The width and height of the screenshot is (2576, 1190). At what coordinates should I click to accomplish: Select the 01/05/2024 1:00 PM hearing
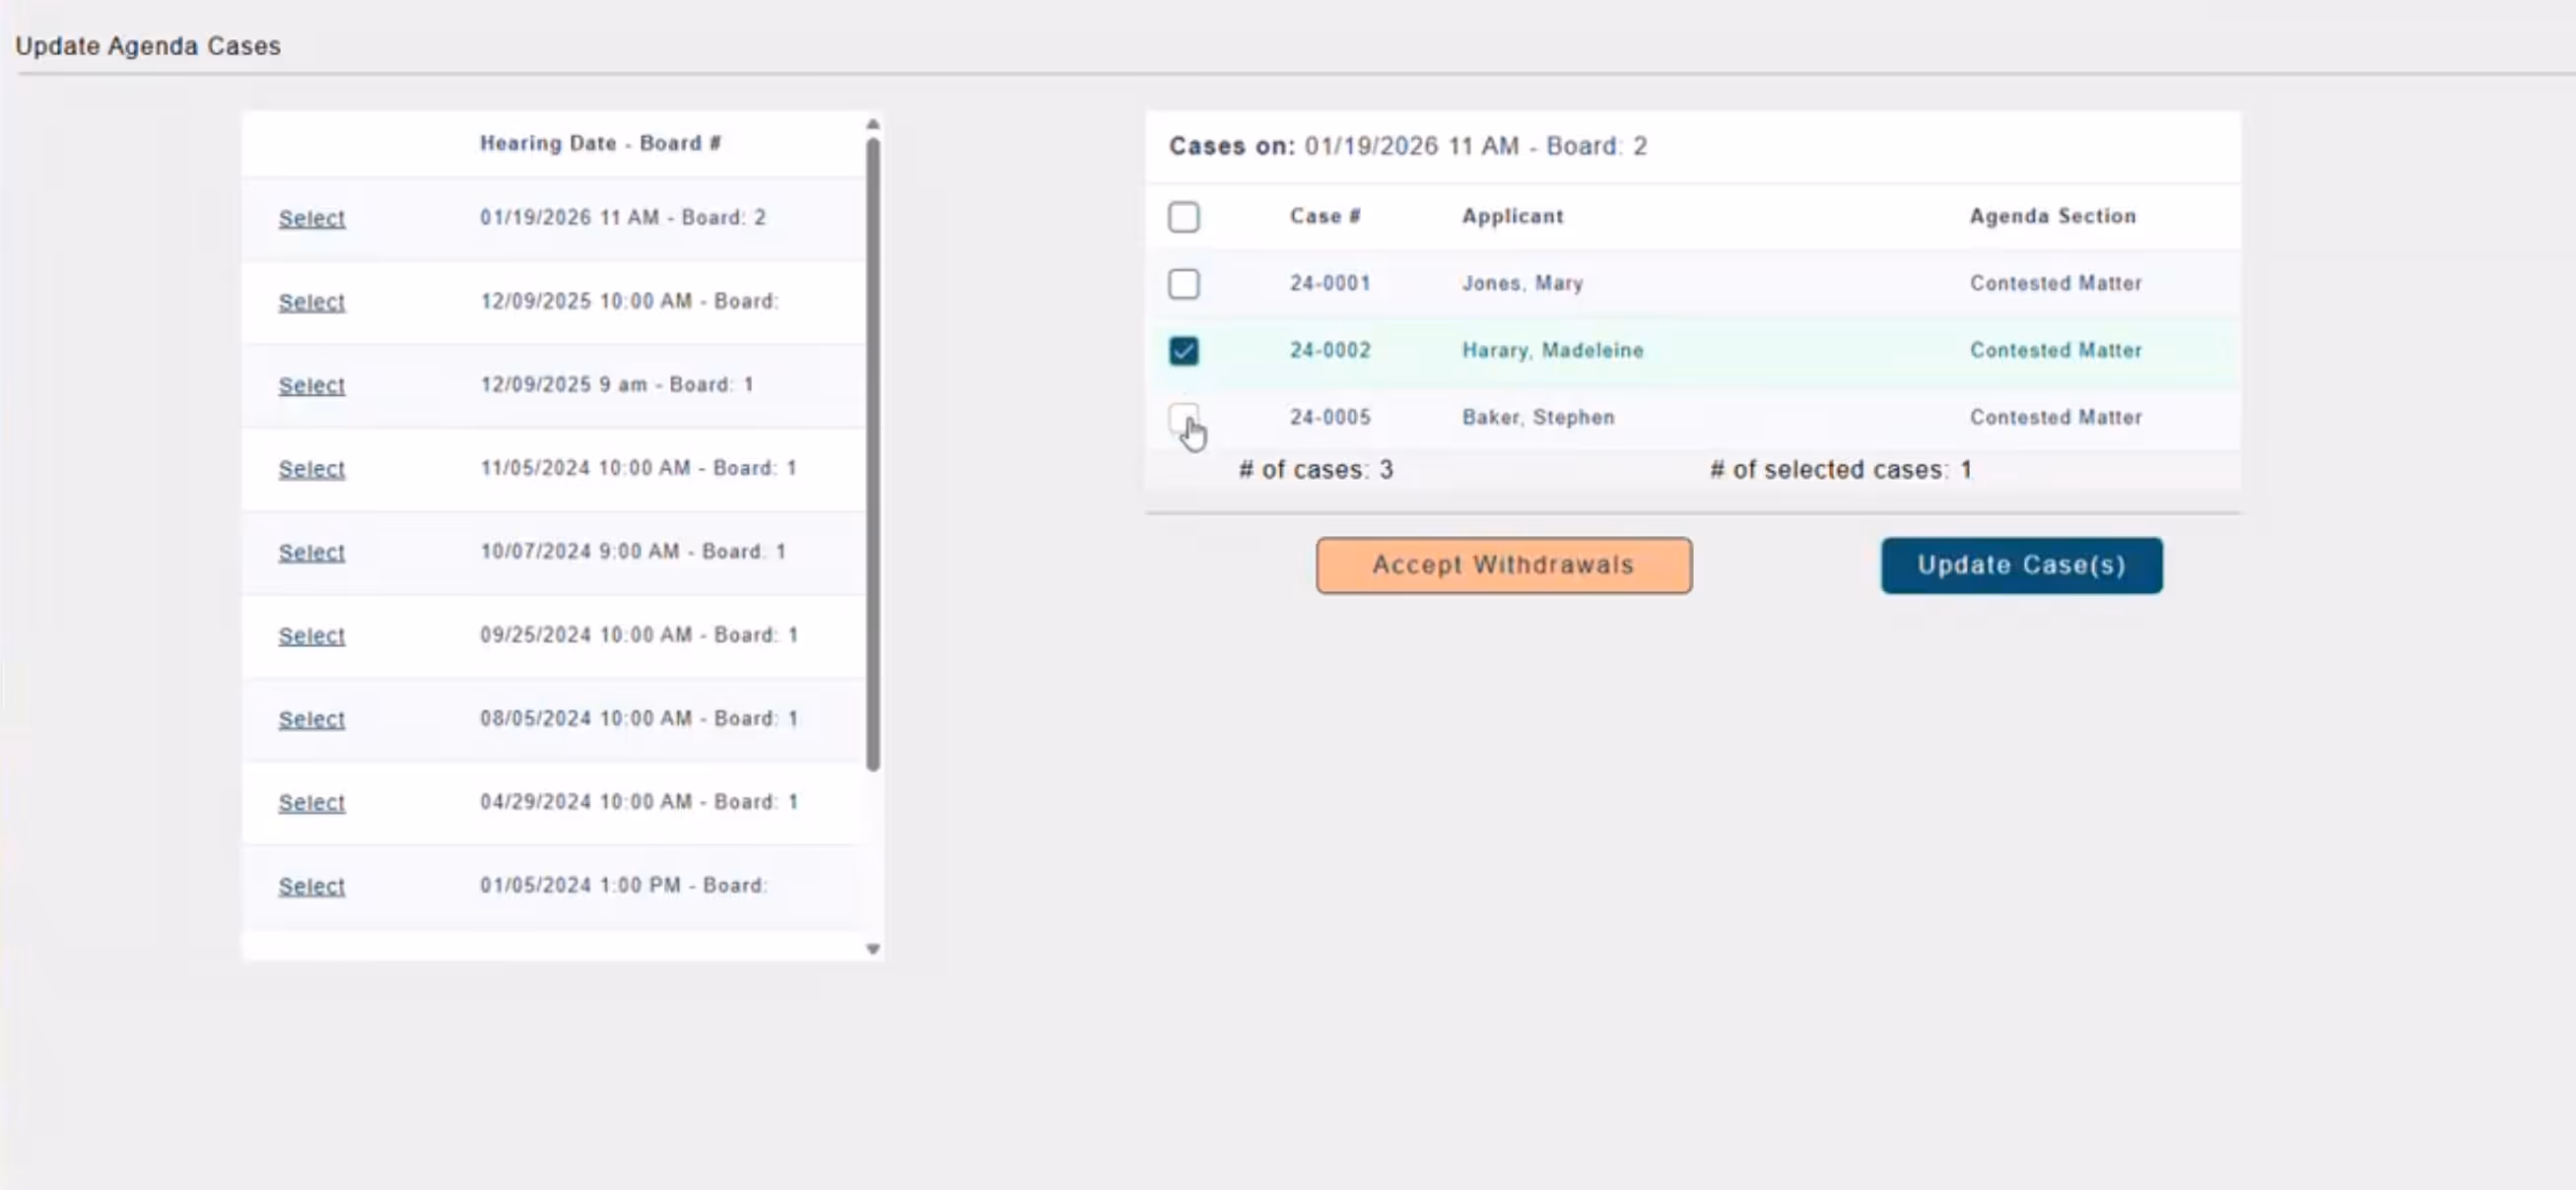point(311,886)
